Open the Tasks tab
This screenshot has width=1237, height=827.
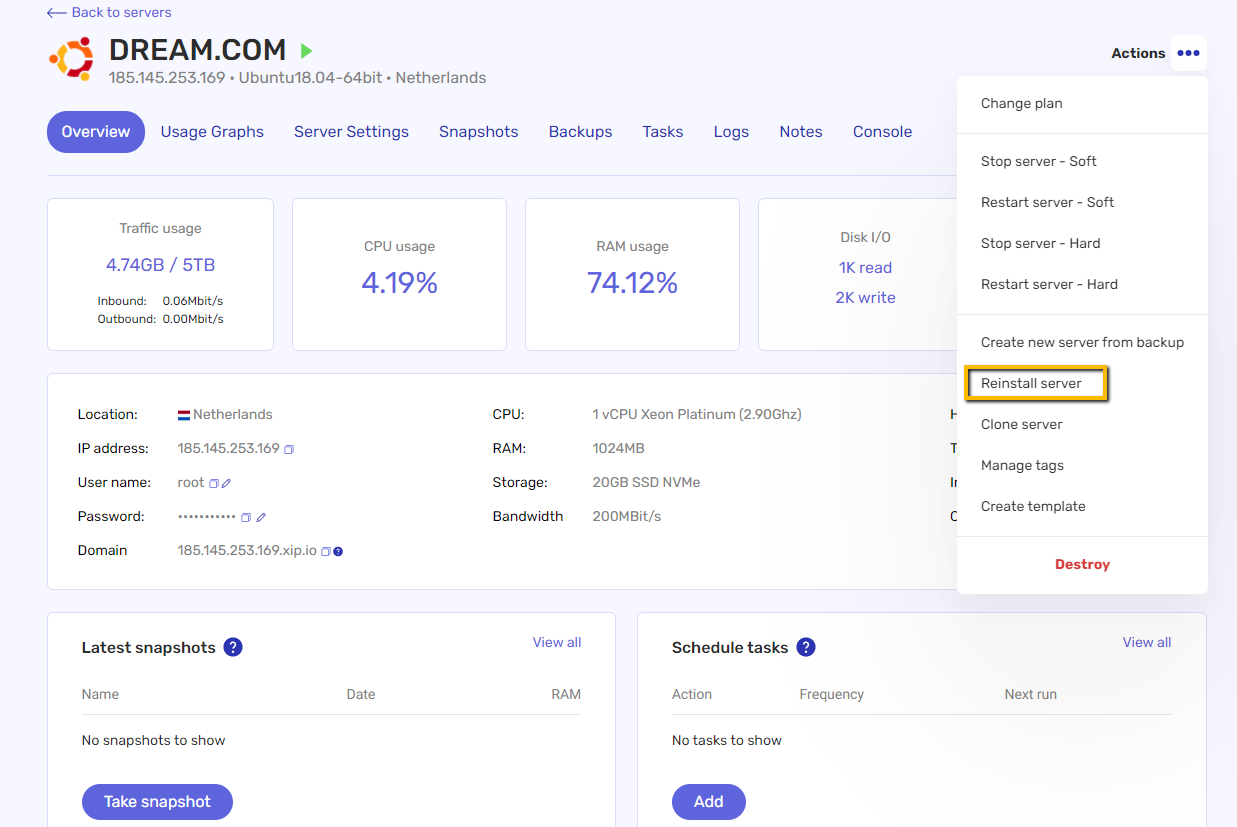[663, 132]
